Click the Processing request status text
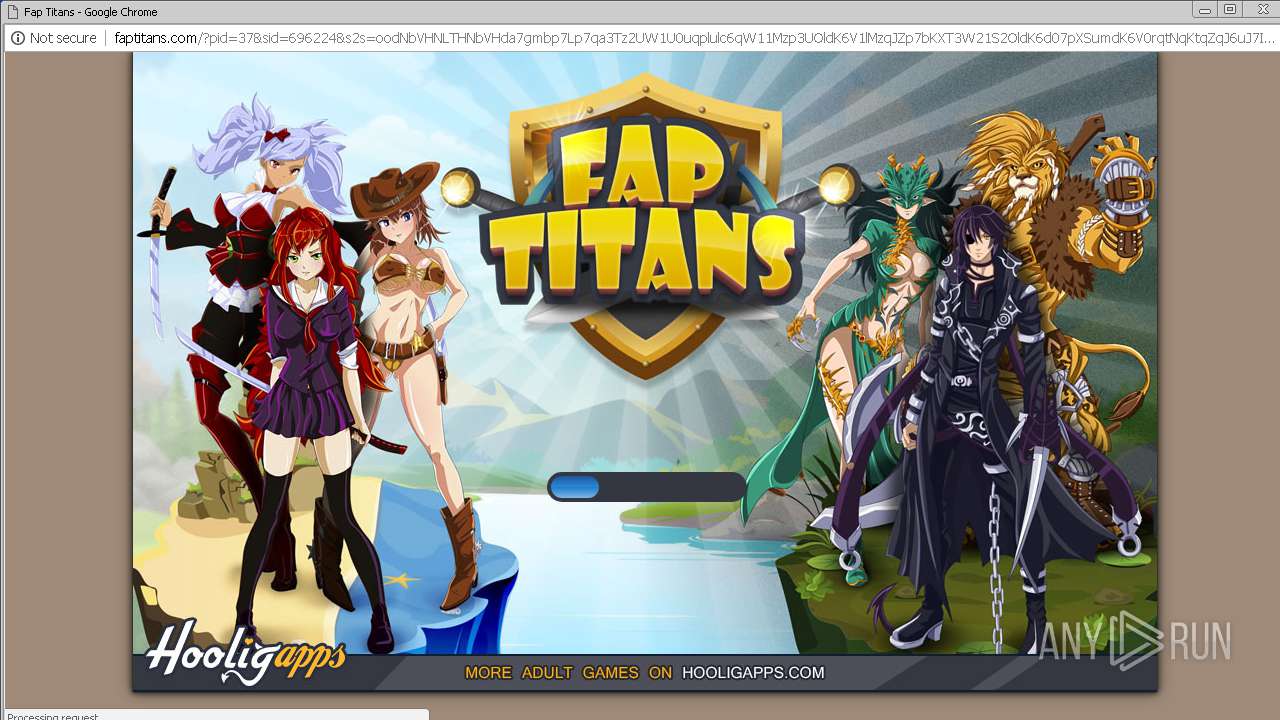 [x=53, y=716]
